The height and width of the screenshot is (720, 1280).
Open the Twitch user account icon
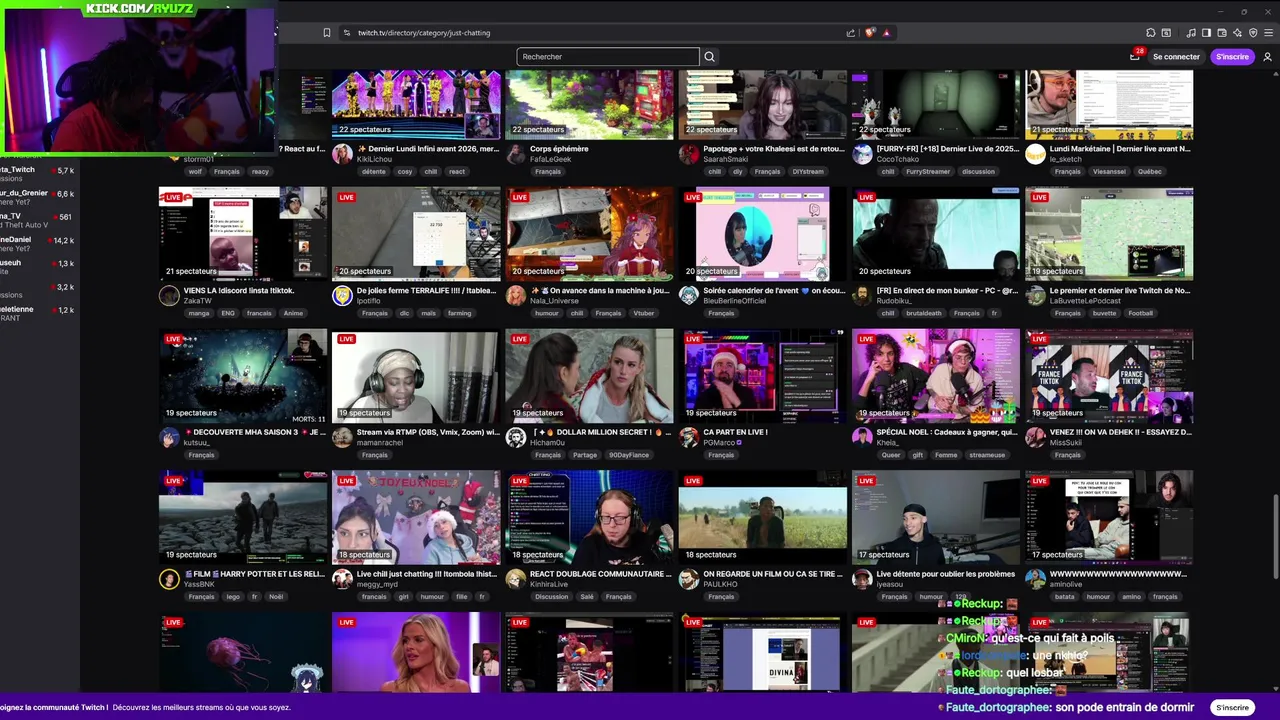pyautogui.click(x=1267, y=57)
